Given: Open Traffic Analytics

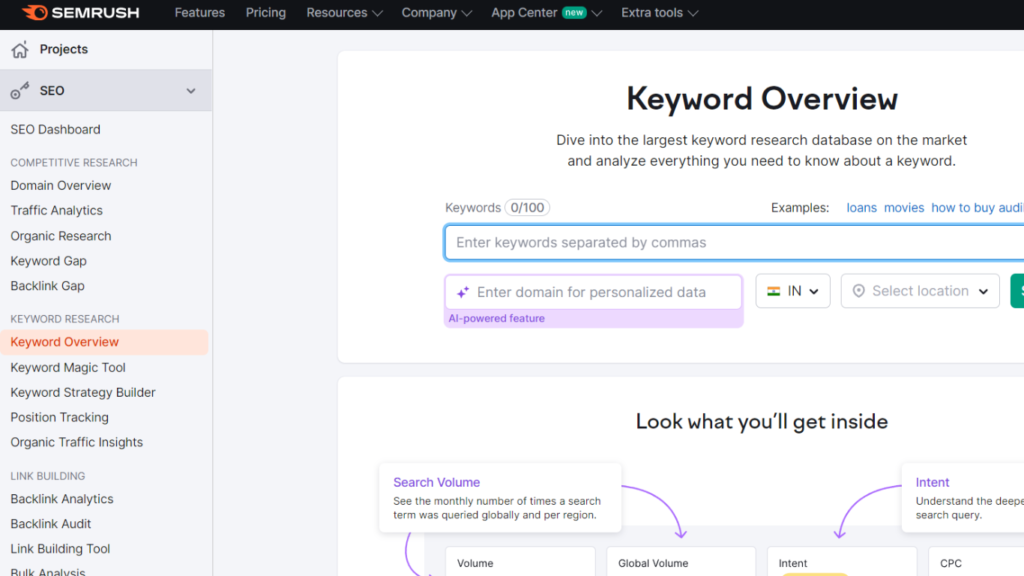Looking at the screenshot, I should tap(56, 210).
